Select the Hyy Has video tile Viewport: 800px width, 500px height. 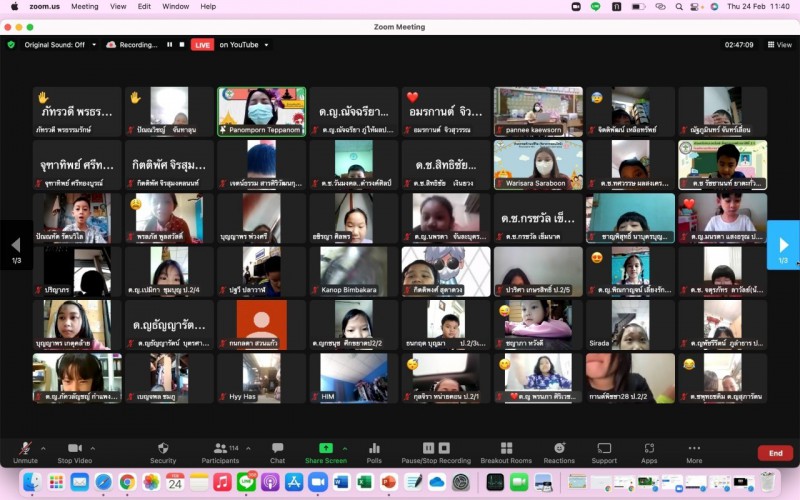[261, 378]
